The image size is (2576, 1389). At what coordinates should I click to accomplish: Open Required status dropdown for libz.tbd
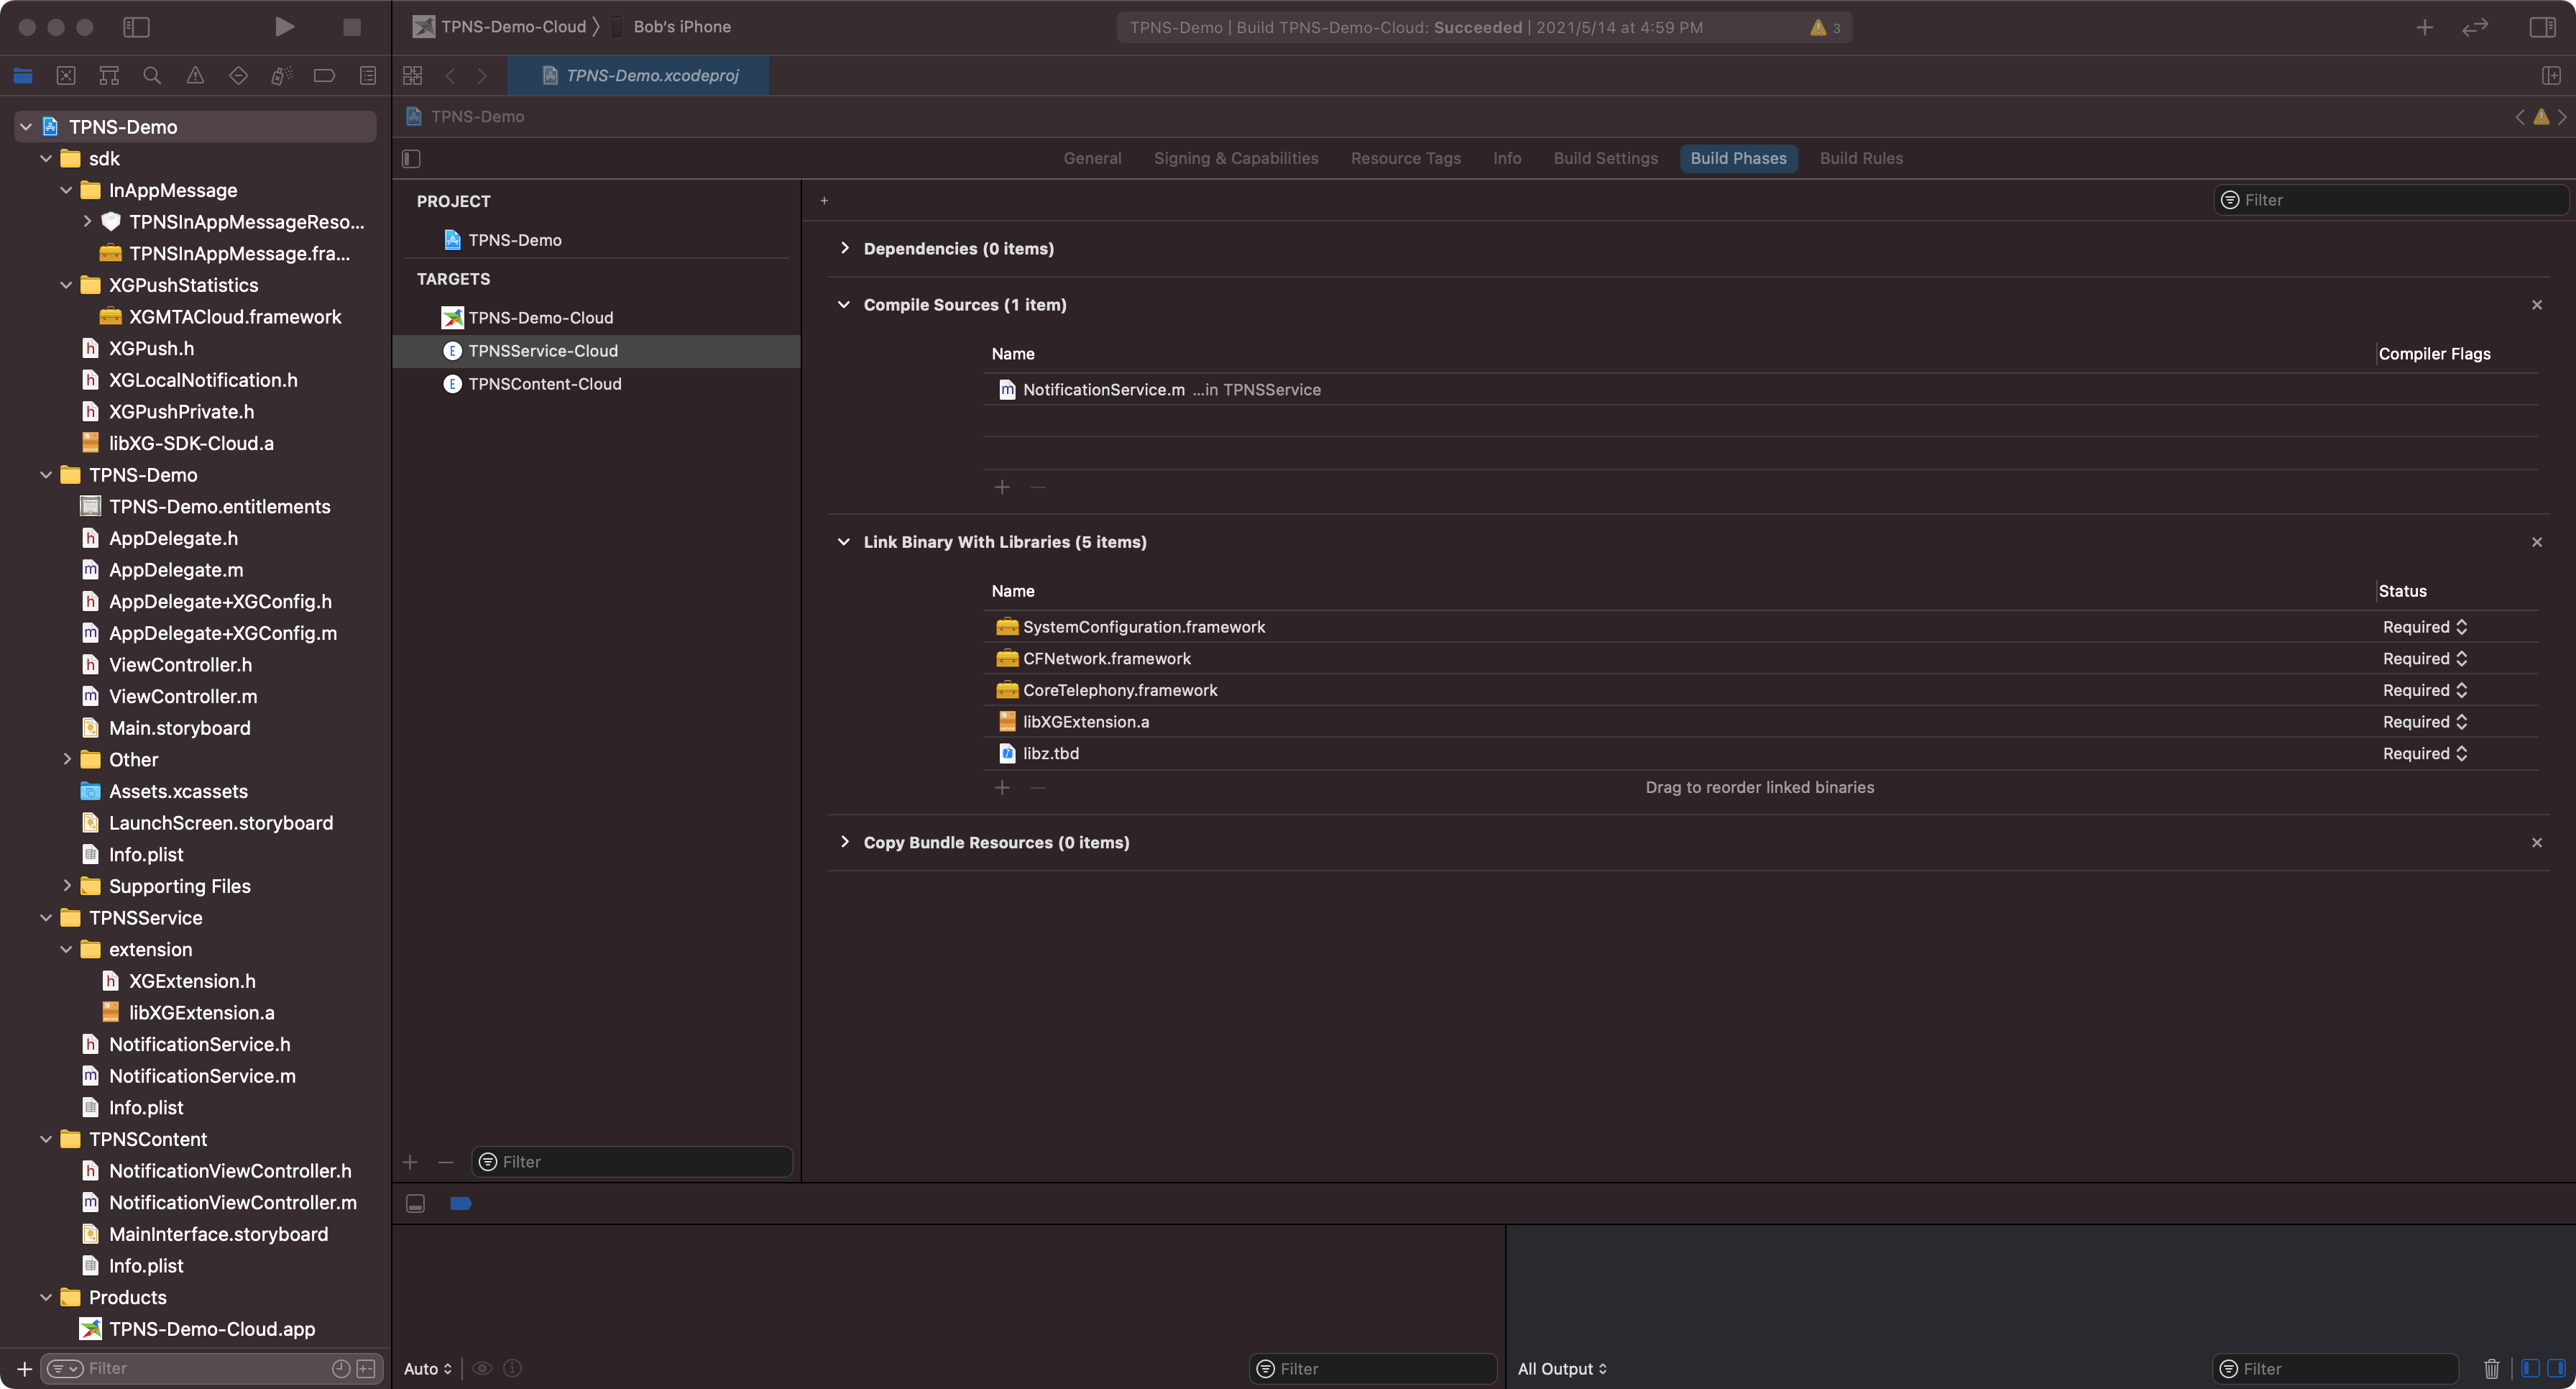click(2424, 753)
